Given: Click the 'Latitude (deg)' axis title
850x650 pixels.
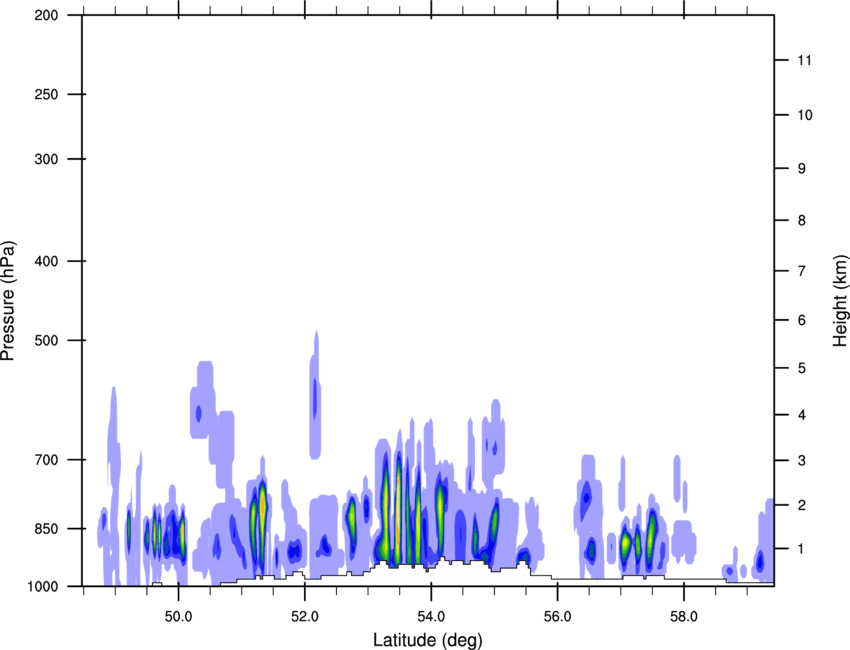Looking at the screenshot, I should coord(427,640).
